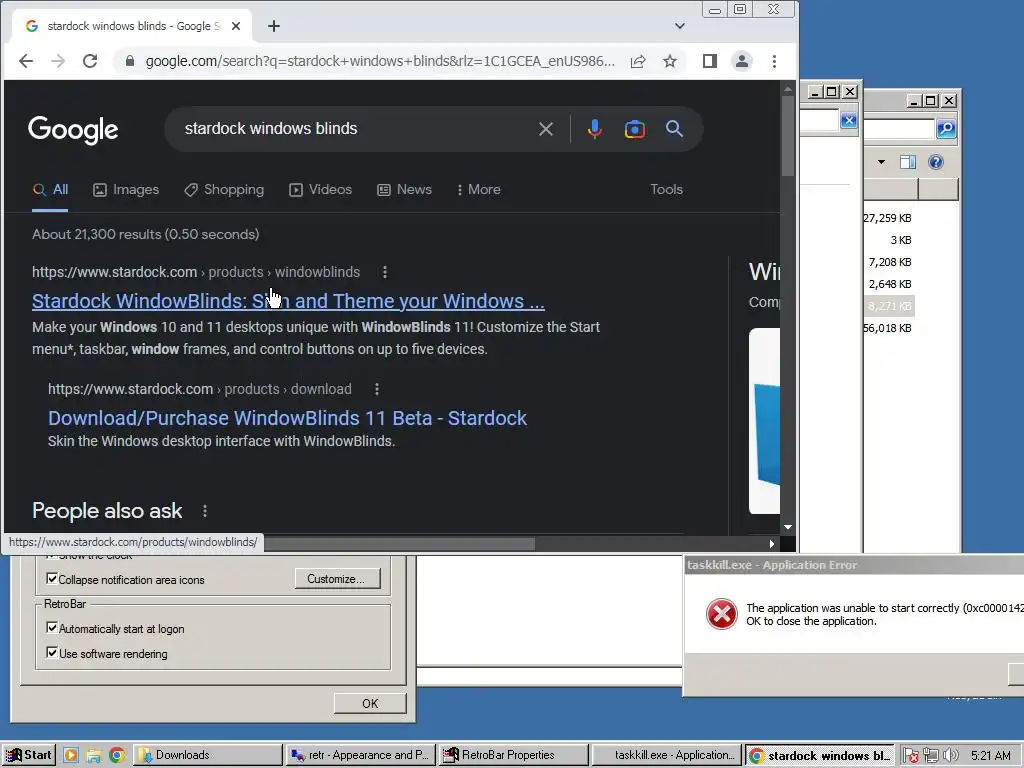Viewport: 1024px width, 768px height.
Task: Bookmark this page with star icon
Action: pyautogui.click(x=670, y=61)
